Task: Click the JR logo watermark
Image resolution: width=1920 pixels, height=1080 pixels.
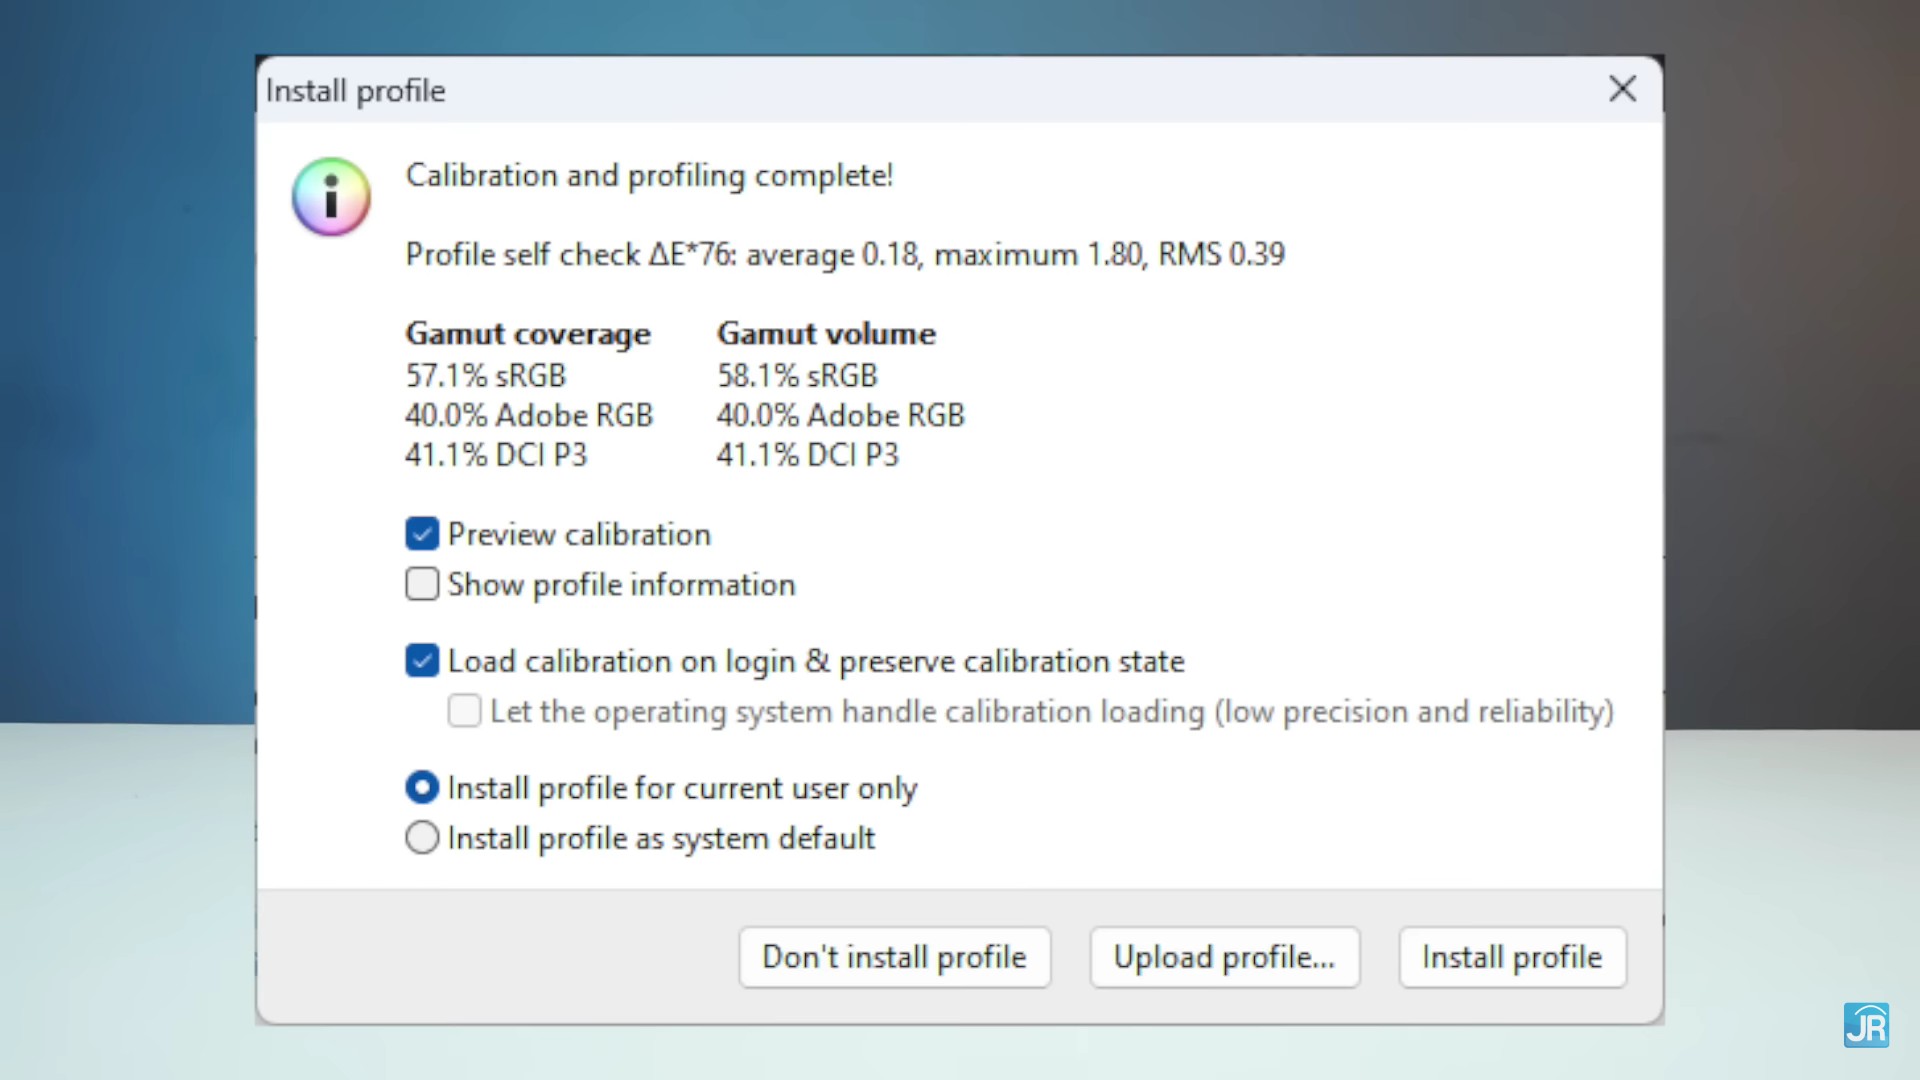Action: (1866, 1025)
